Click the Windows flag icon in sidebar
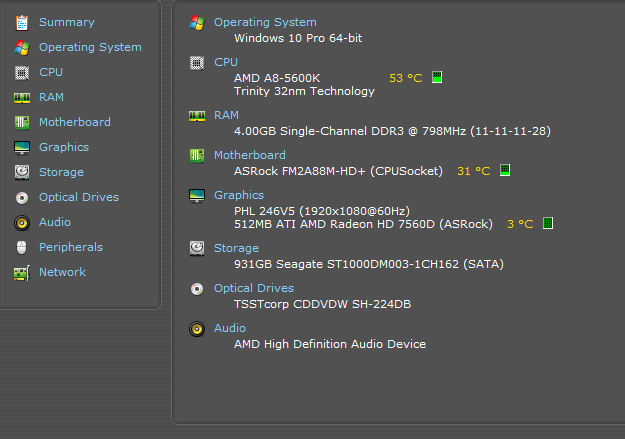This screenshot has height=439, width=625. point(21,47)
